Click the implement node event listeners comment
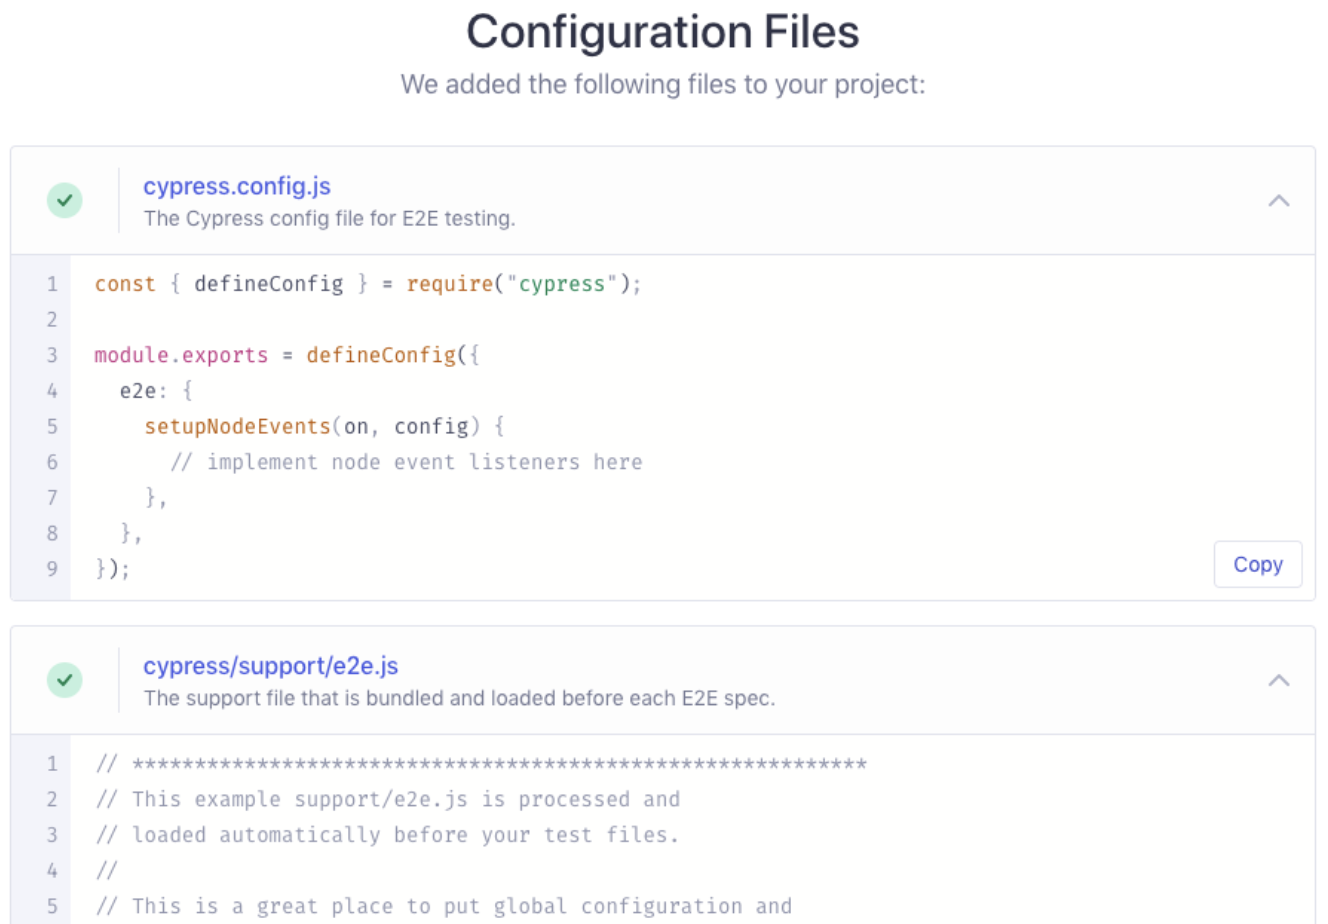Viewport: 1328px width, 924px height. click(406, 462)
